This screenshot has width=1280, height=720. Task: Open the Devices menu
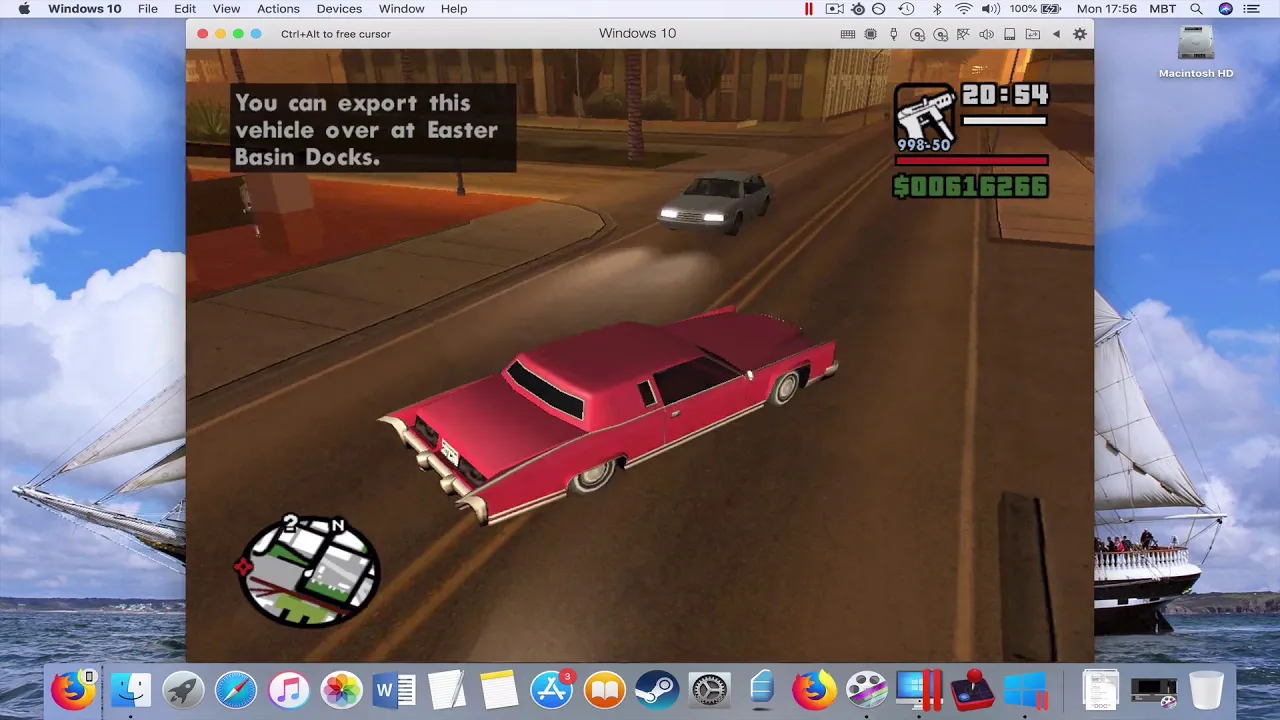[x=339, y=9]
